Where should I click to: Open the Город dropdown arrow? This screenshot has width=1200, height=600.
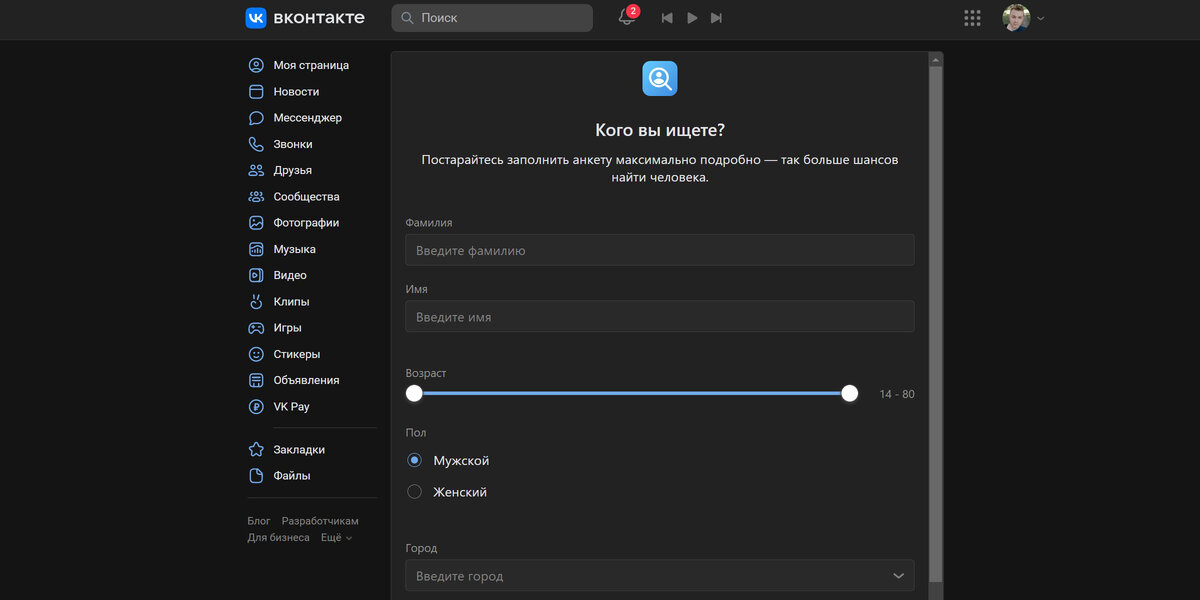tap(897, 576)
